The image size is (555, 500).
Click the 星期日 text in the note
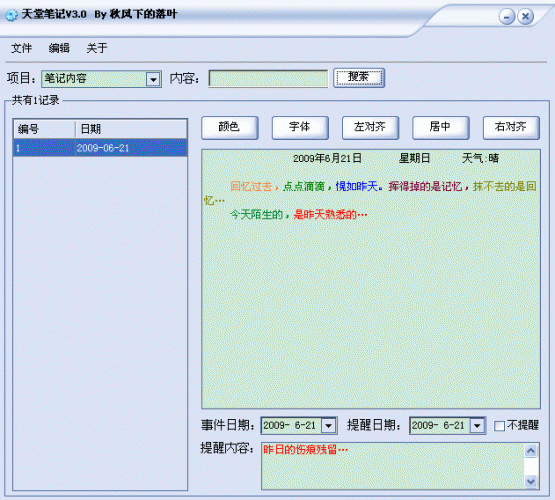click(414, 158)
